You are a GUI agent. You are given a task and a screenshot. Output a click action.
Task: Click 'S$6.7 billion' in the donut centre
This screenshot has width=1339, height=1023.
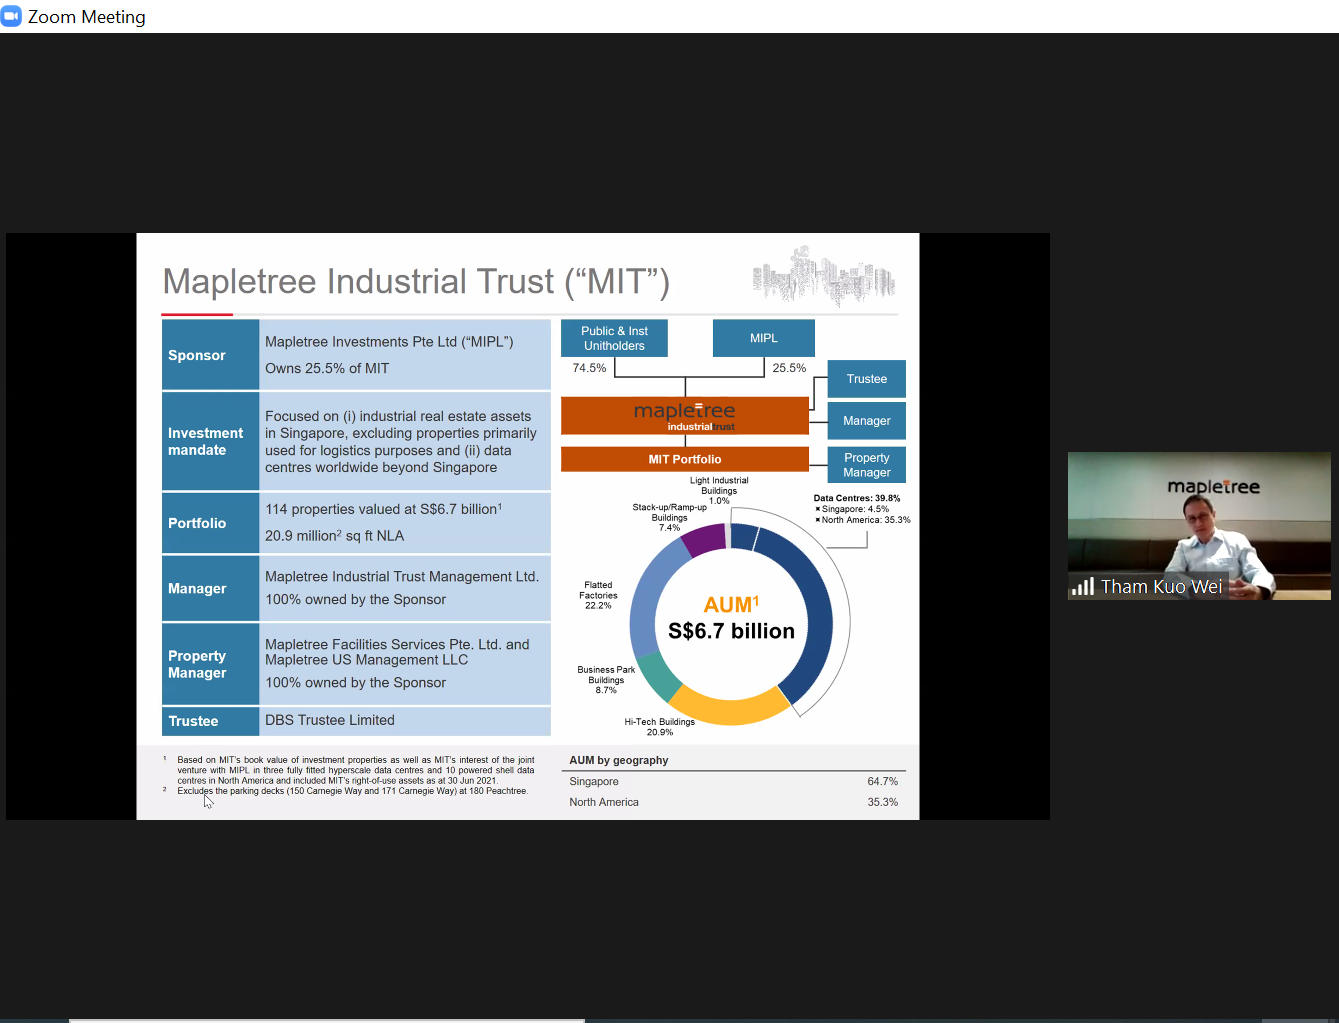coord(731,631)
